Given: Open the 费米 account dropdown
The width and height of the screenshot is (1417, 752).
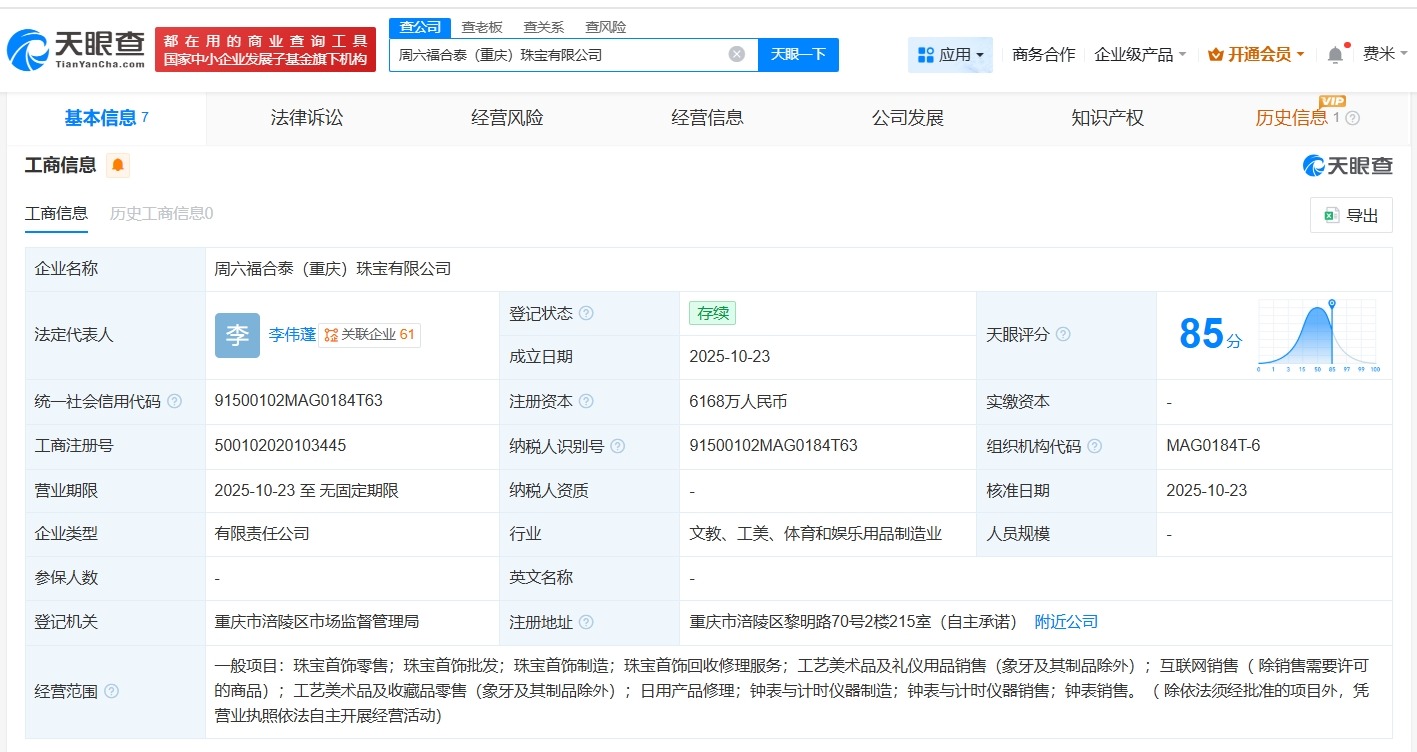Looking at the screenshot, I should coord(1383,54).
